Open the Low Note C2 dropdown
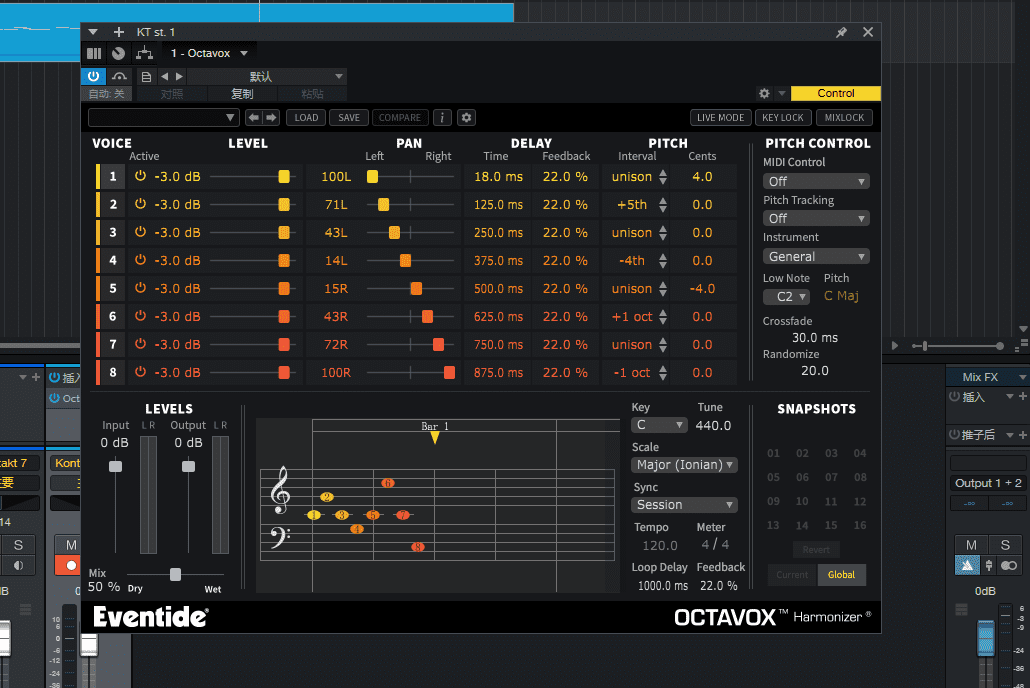Image resolution: width=1030 pixels, height=688 pixels. [x=786, y=296]
